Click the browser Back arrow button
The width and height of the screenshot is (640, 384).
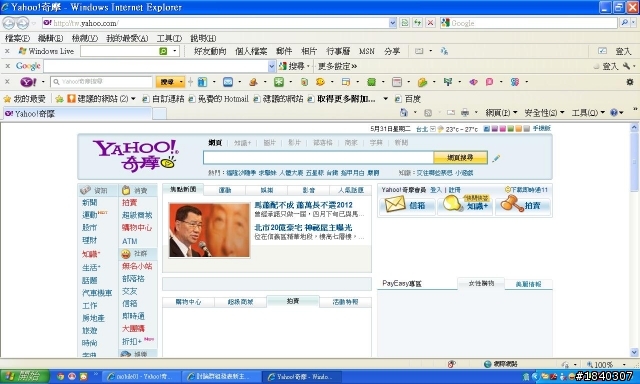(x=8, y=23)
